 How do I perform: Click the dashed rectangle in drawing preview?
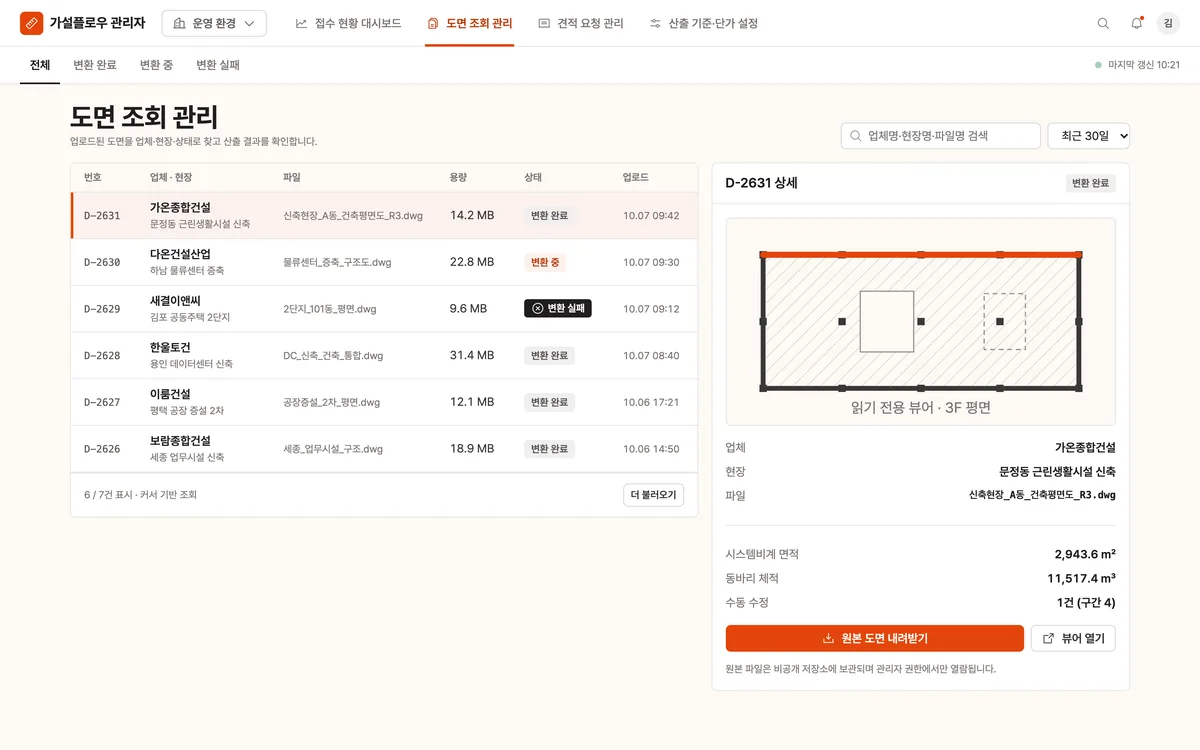[x=1004, y=322]
